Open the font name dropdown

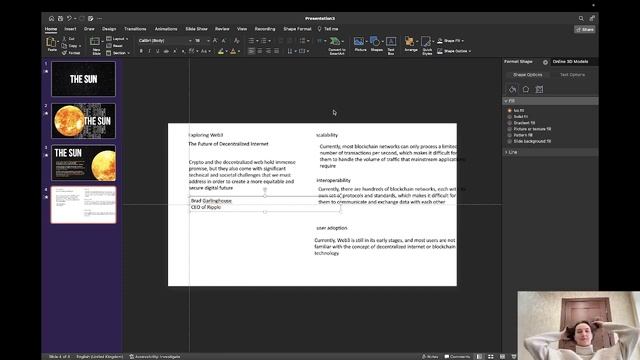(x=190, y=40)
